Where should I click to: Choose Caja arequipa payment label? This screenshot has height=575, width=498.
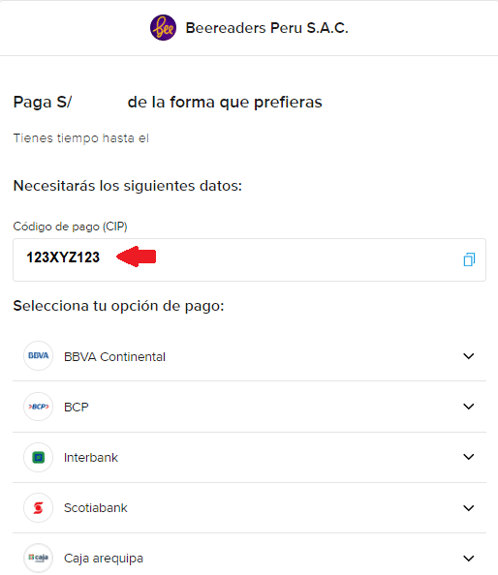coord(104,558)
